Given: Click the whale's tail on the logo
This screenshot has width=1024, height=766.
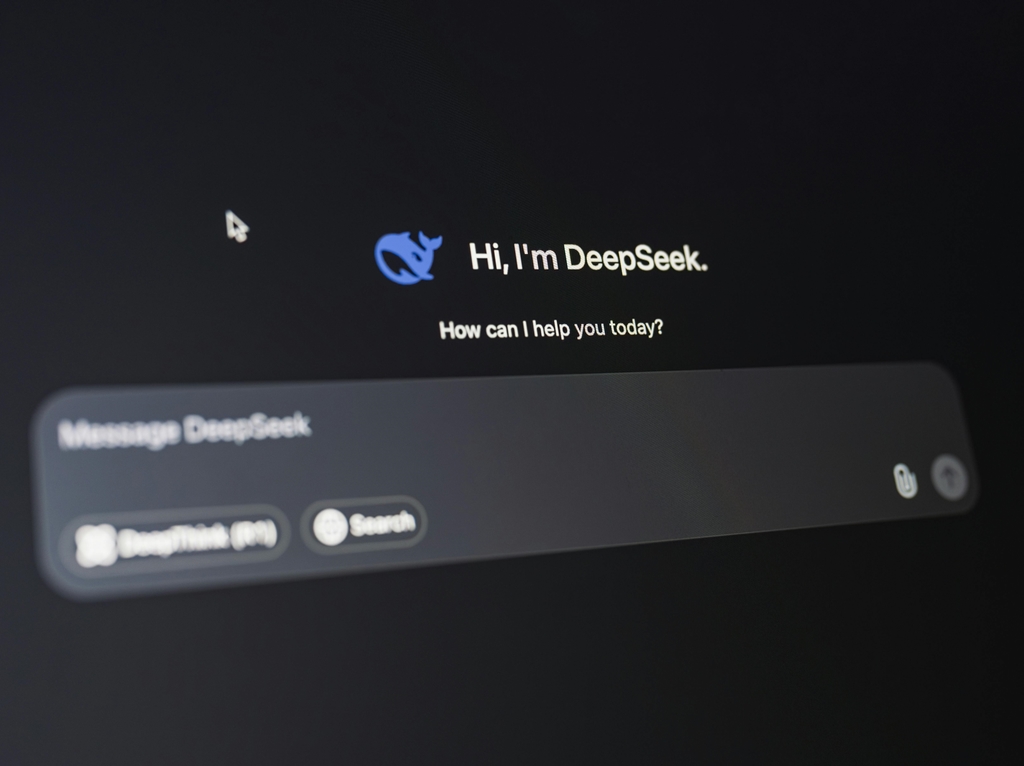Looking at the screenshot, I should (431, 242).
